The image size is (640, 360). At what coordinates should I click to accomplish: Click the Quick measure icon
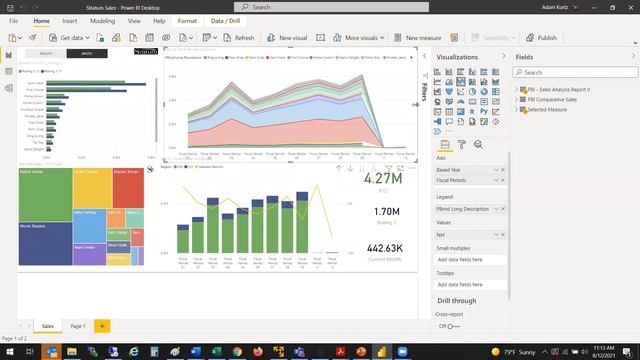tap(454, 38)
